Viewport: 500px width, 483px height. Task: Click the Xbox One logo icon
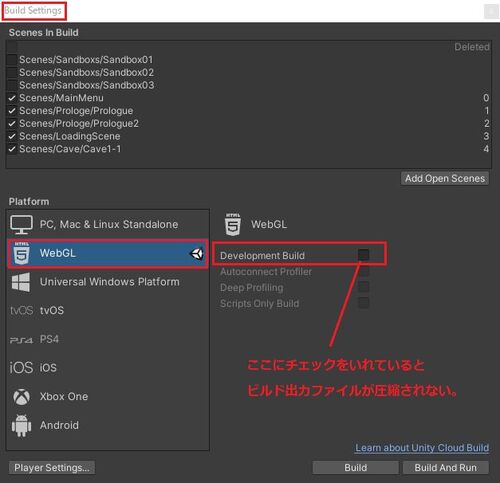pos(21,397)
